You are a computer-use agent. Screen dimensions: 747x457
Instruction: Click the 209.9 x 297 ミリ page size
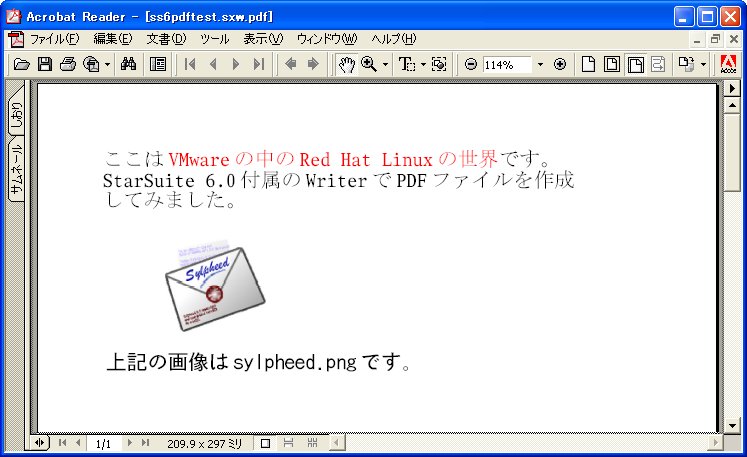click(x=204, y=444)
